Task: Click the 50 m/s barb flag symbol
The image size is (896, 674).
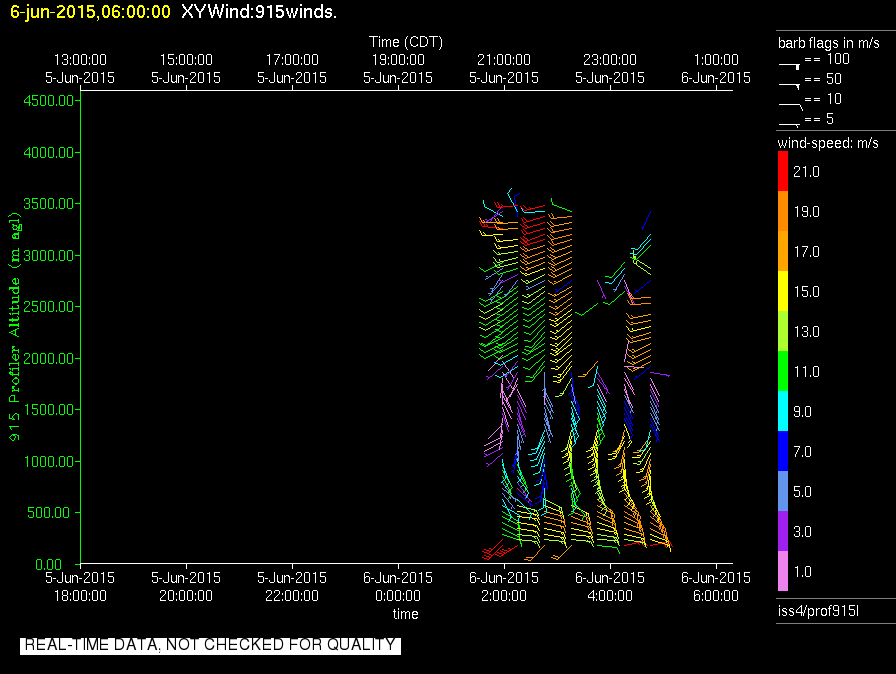Action: [790, 85]
